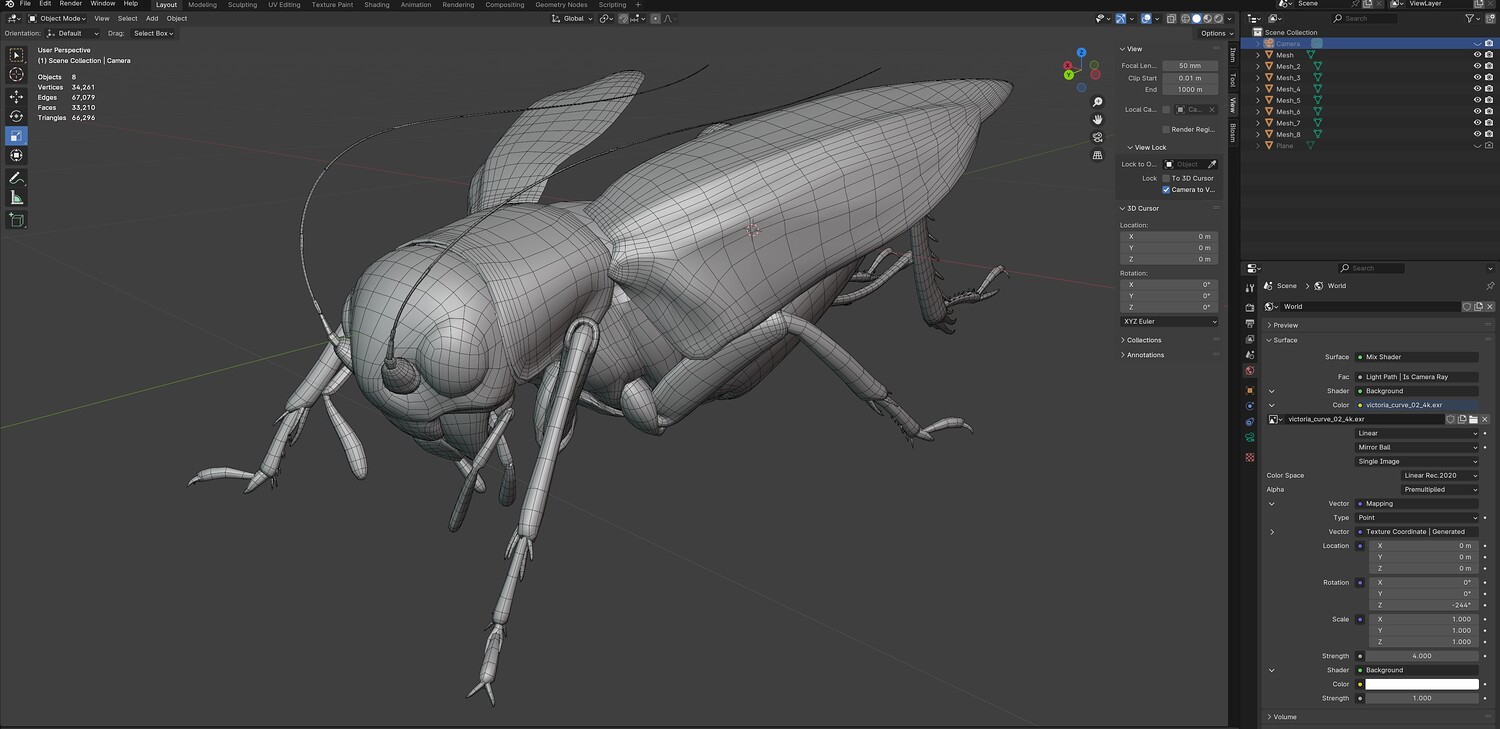Choose the Move tool

pyautogui.click(x=16, y=97)
